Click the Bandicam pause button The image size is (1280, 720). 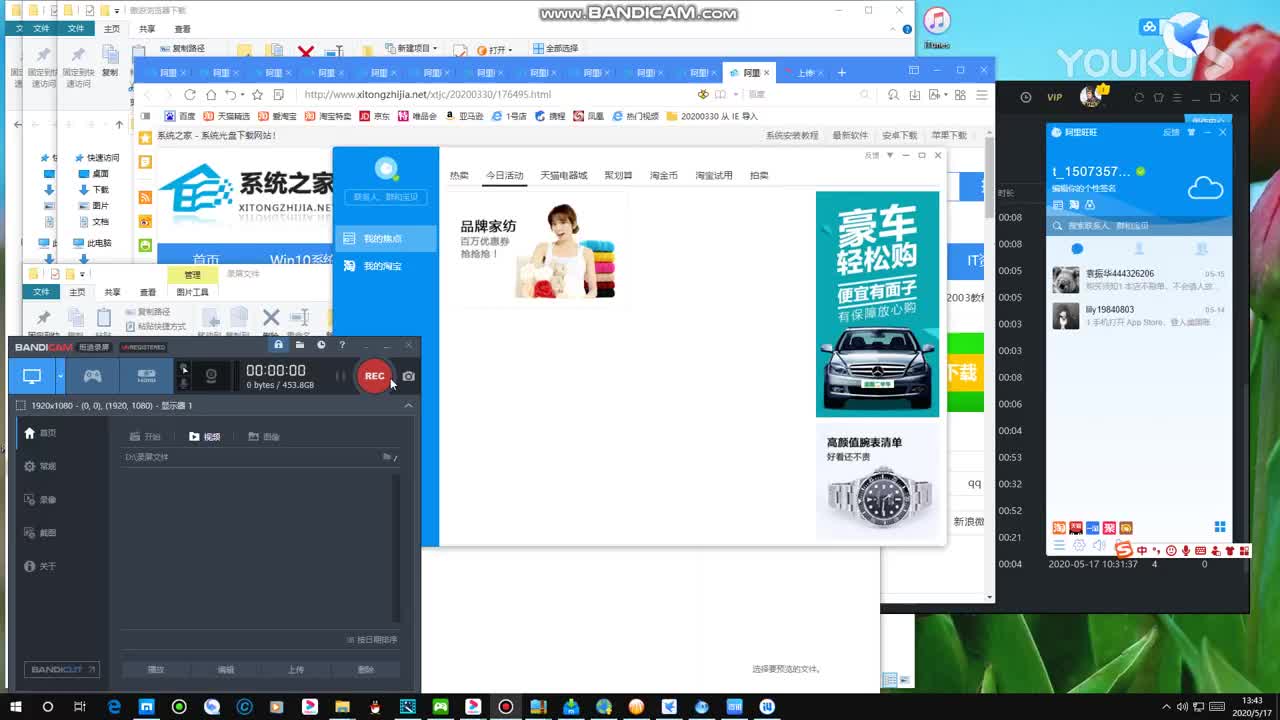(x=341, y=376)
